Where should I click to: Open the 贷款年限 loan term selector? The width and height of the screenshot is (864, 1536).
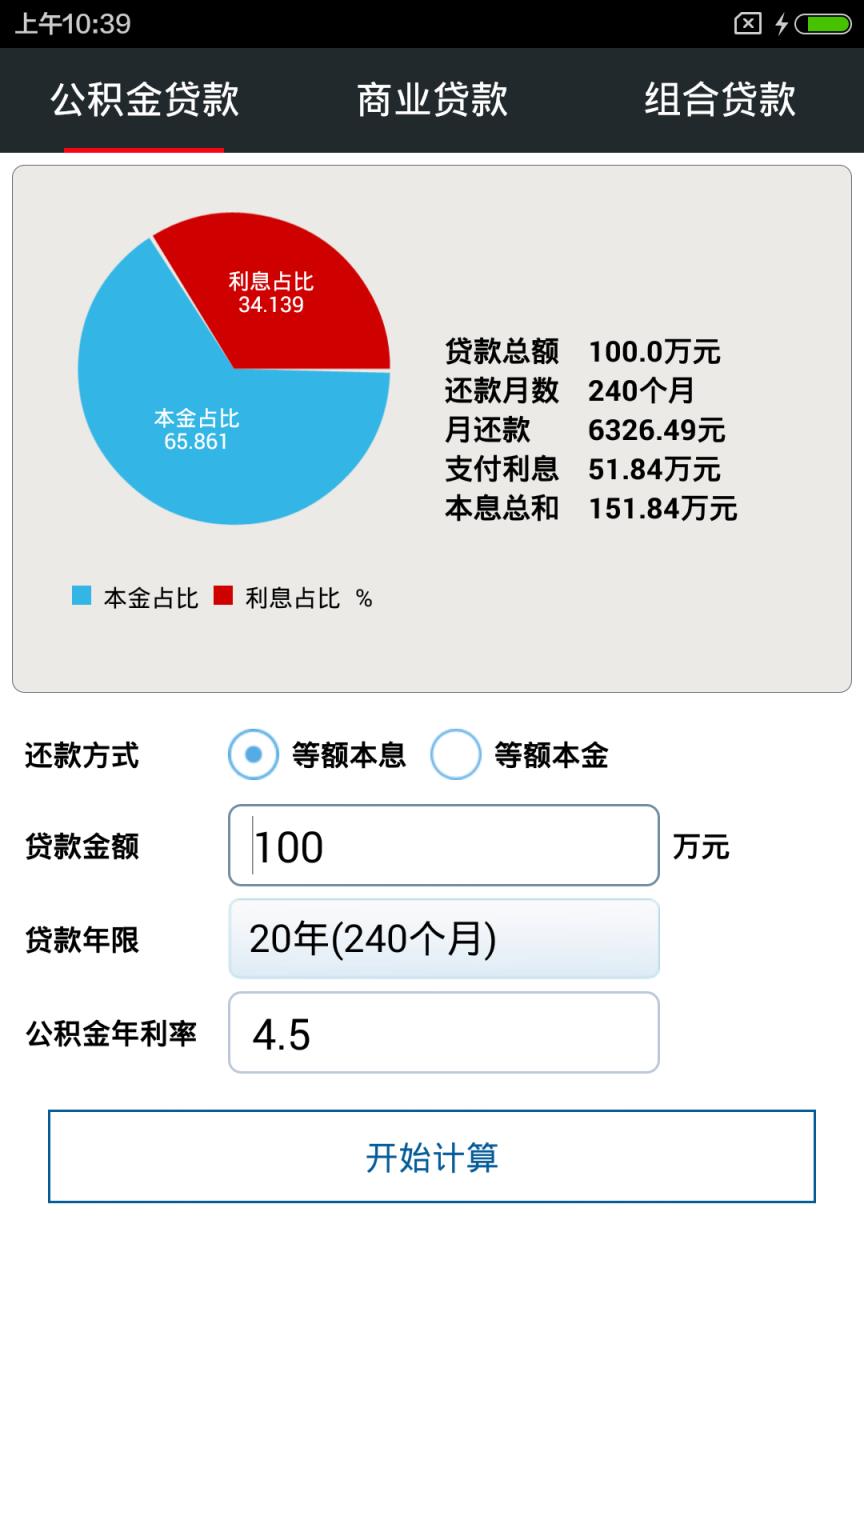[443, 938]
